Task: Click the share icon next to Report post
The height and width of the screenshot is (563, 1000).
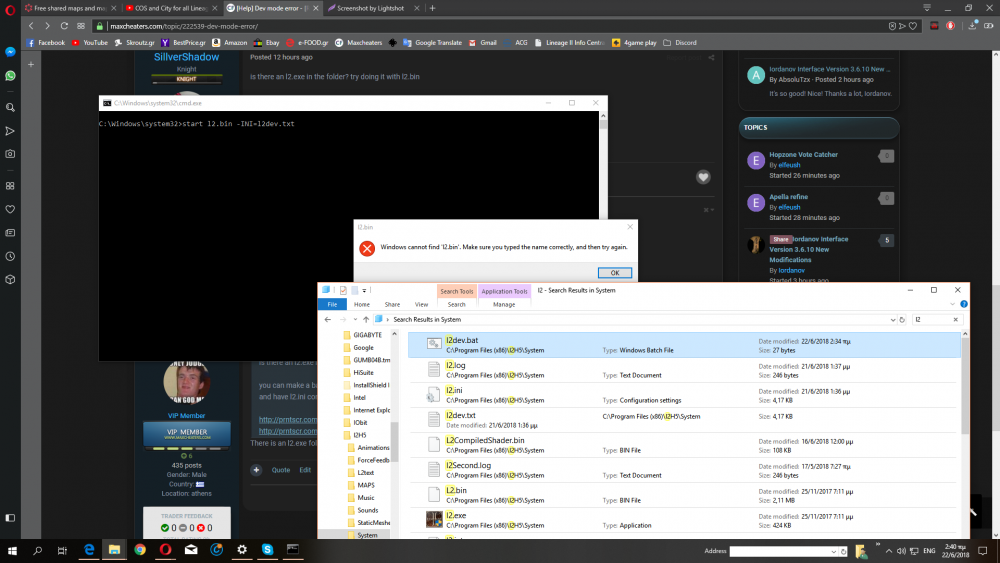Action: (x=711, y=57)
